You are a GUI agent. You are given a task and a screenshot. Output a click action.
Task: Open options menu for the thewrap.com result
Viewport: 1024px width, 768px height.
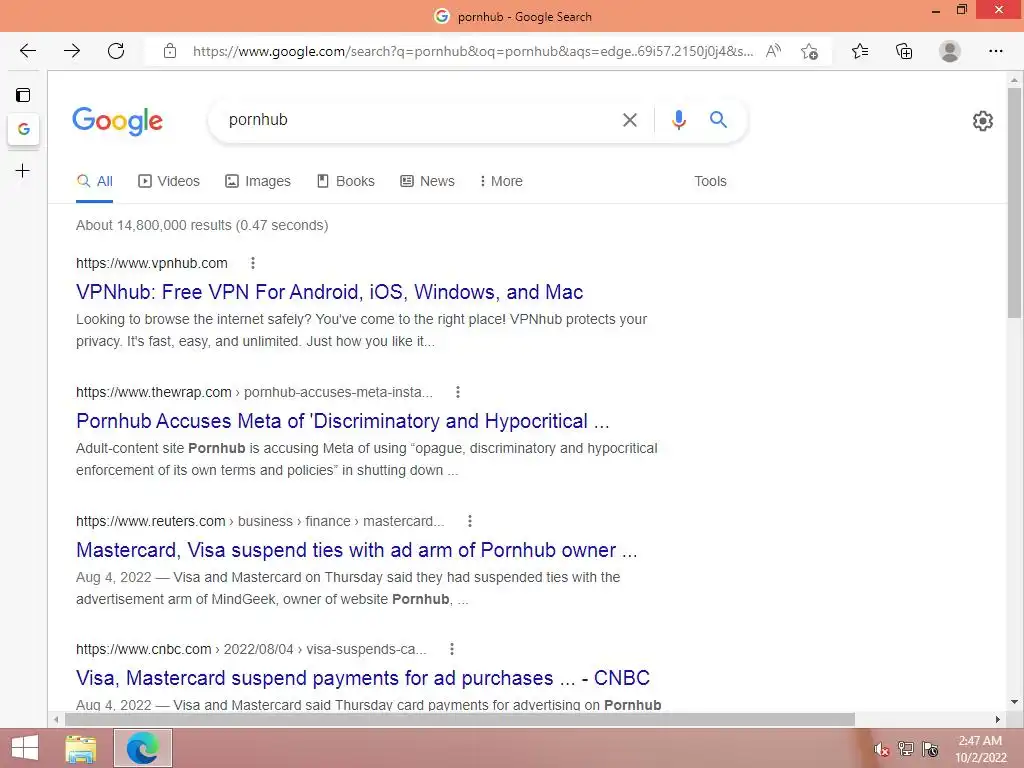pos(458,392)
